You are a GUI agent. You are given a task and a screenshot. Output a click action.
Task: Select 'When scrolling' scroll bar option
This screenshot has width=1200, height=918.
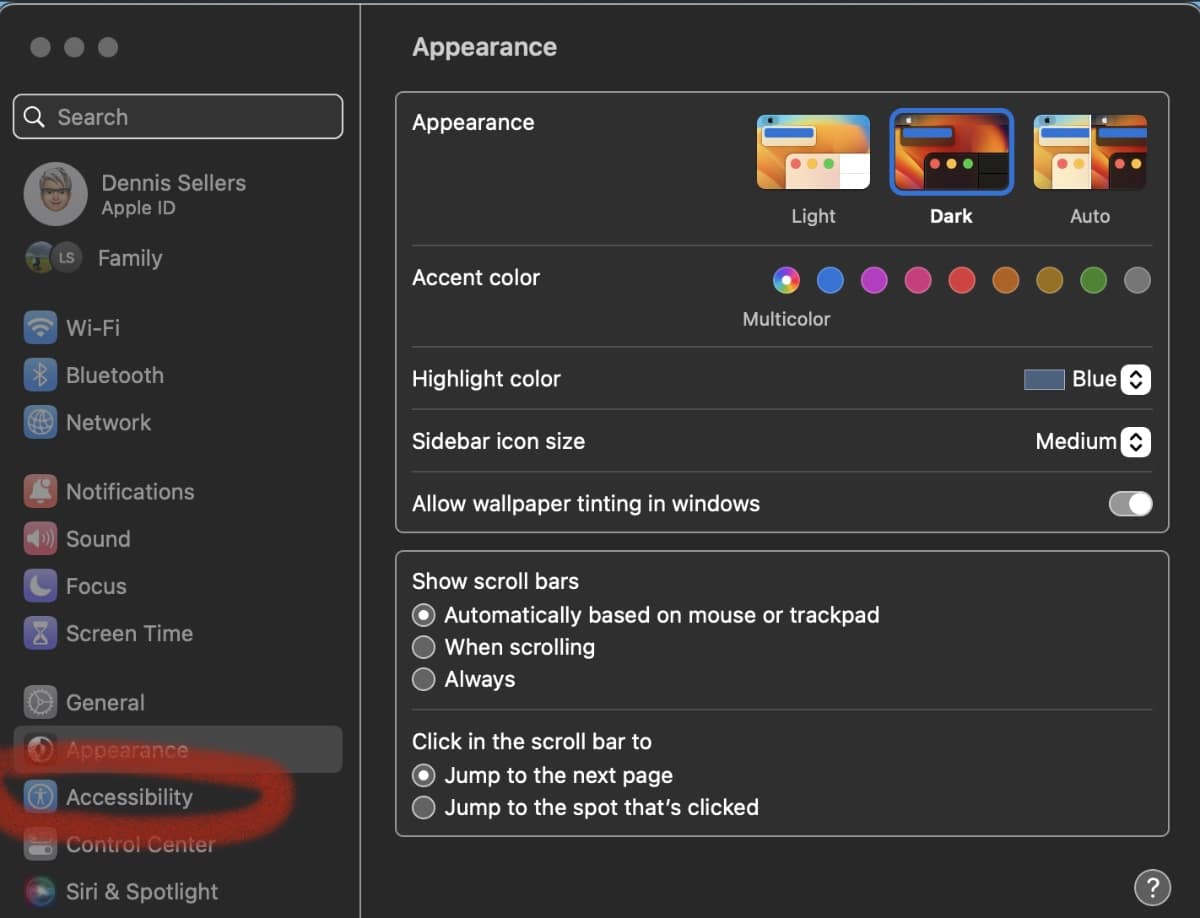point(424,647)
